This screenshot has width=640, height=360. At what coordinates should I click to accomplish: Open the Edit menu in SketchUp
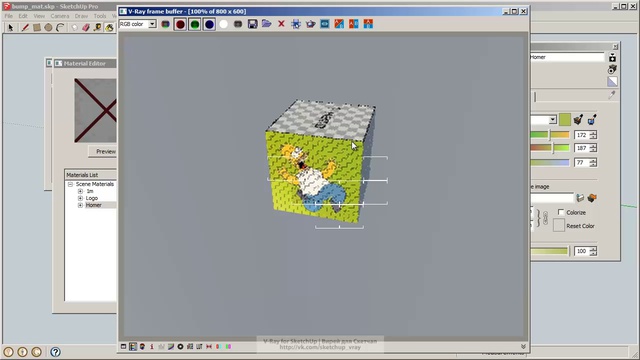23,16
